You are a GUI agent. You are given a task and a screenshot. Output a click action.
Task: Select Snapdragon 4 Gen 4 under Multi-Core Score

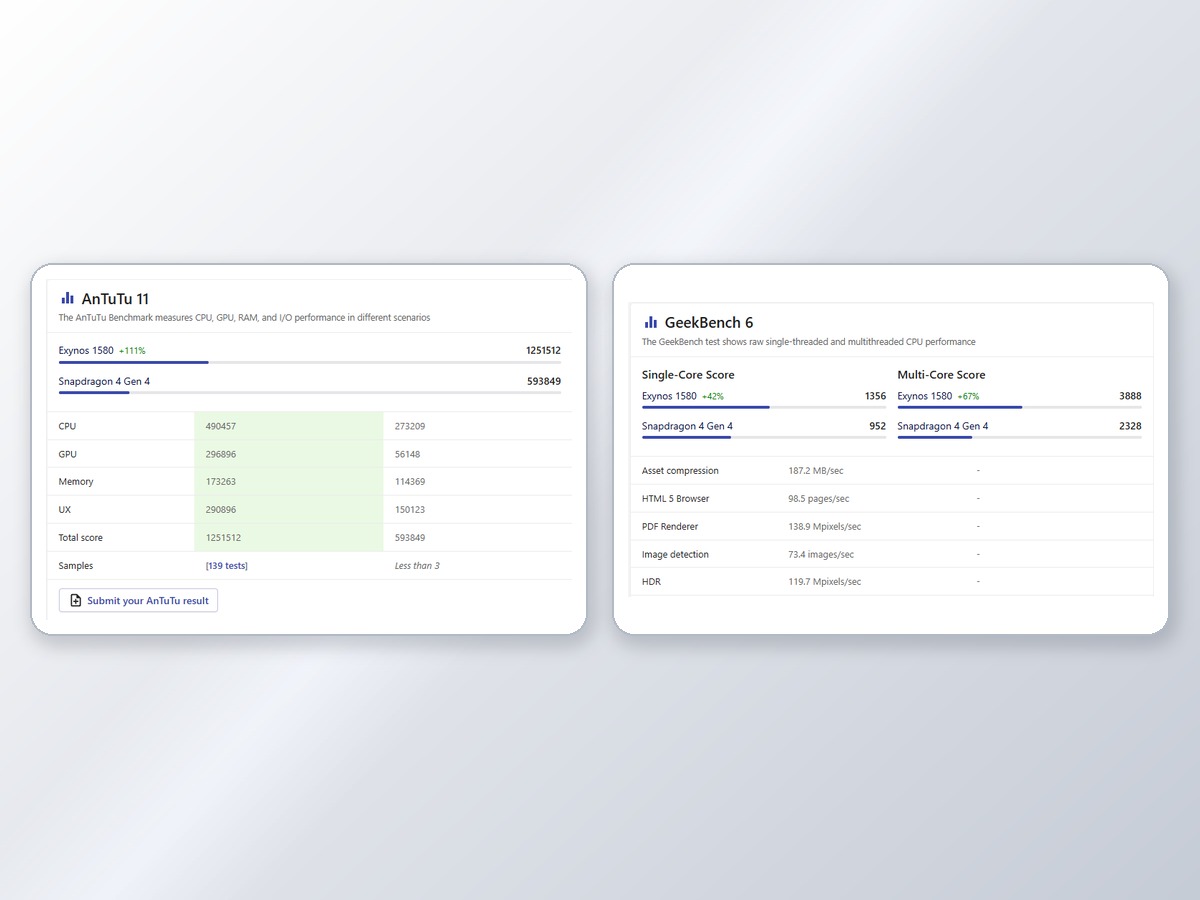(943, 426)
